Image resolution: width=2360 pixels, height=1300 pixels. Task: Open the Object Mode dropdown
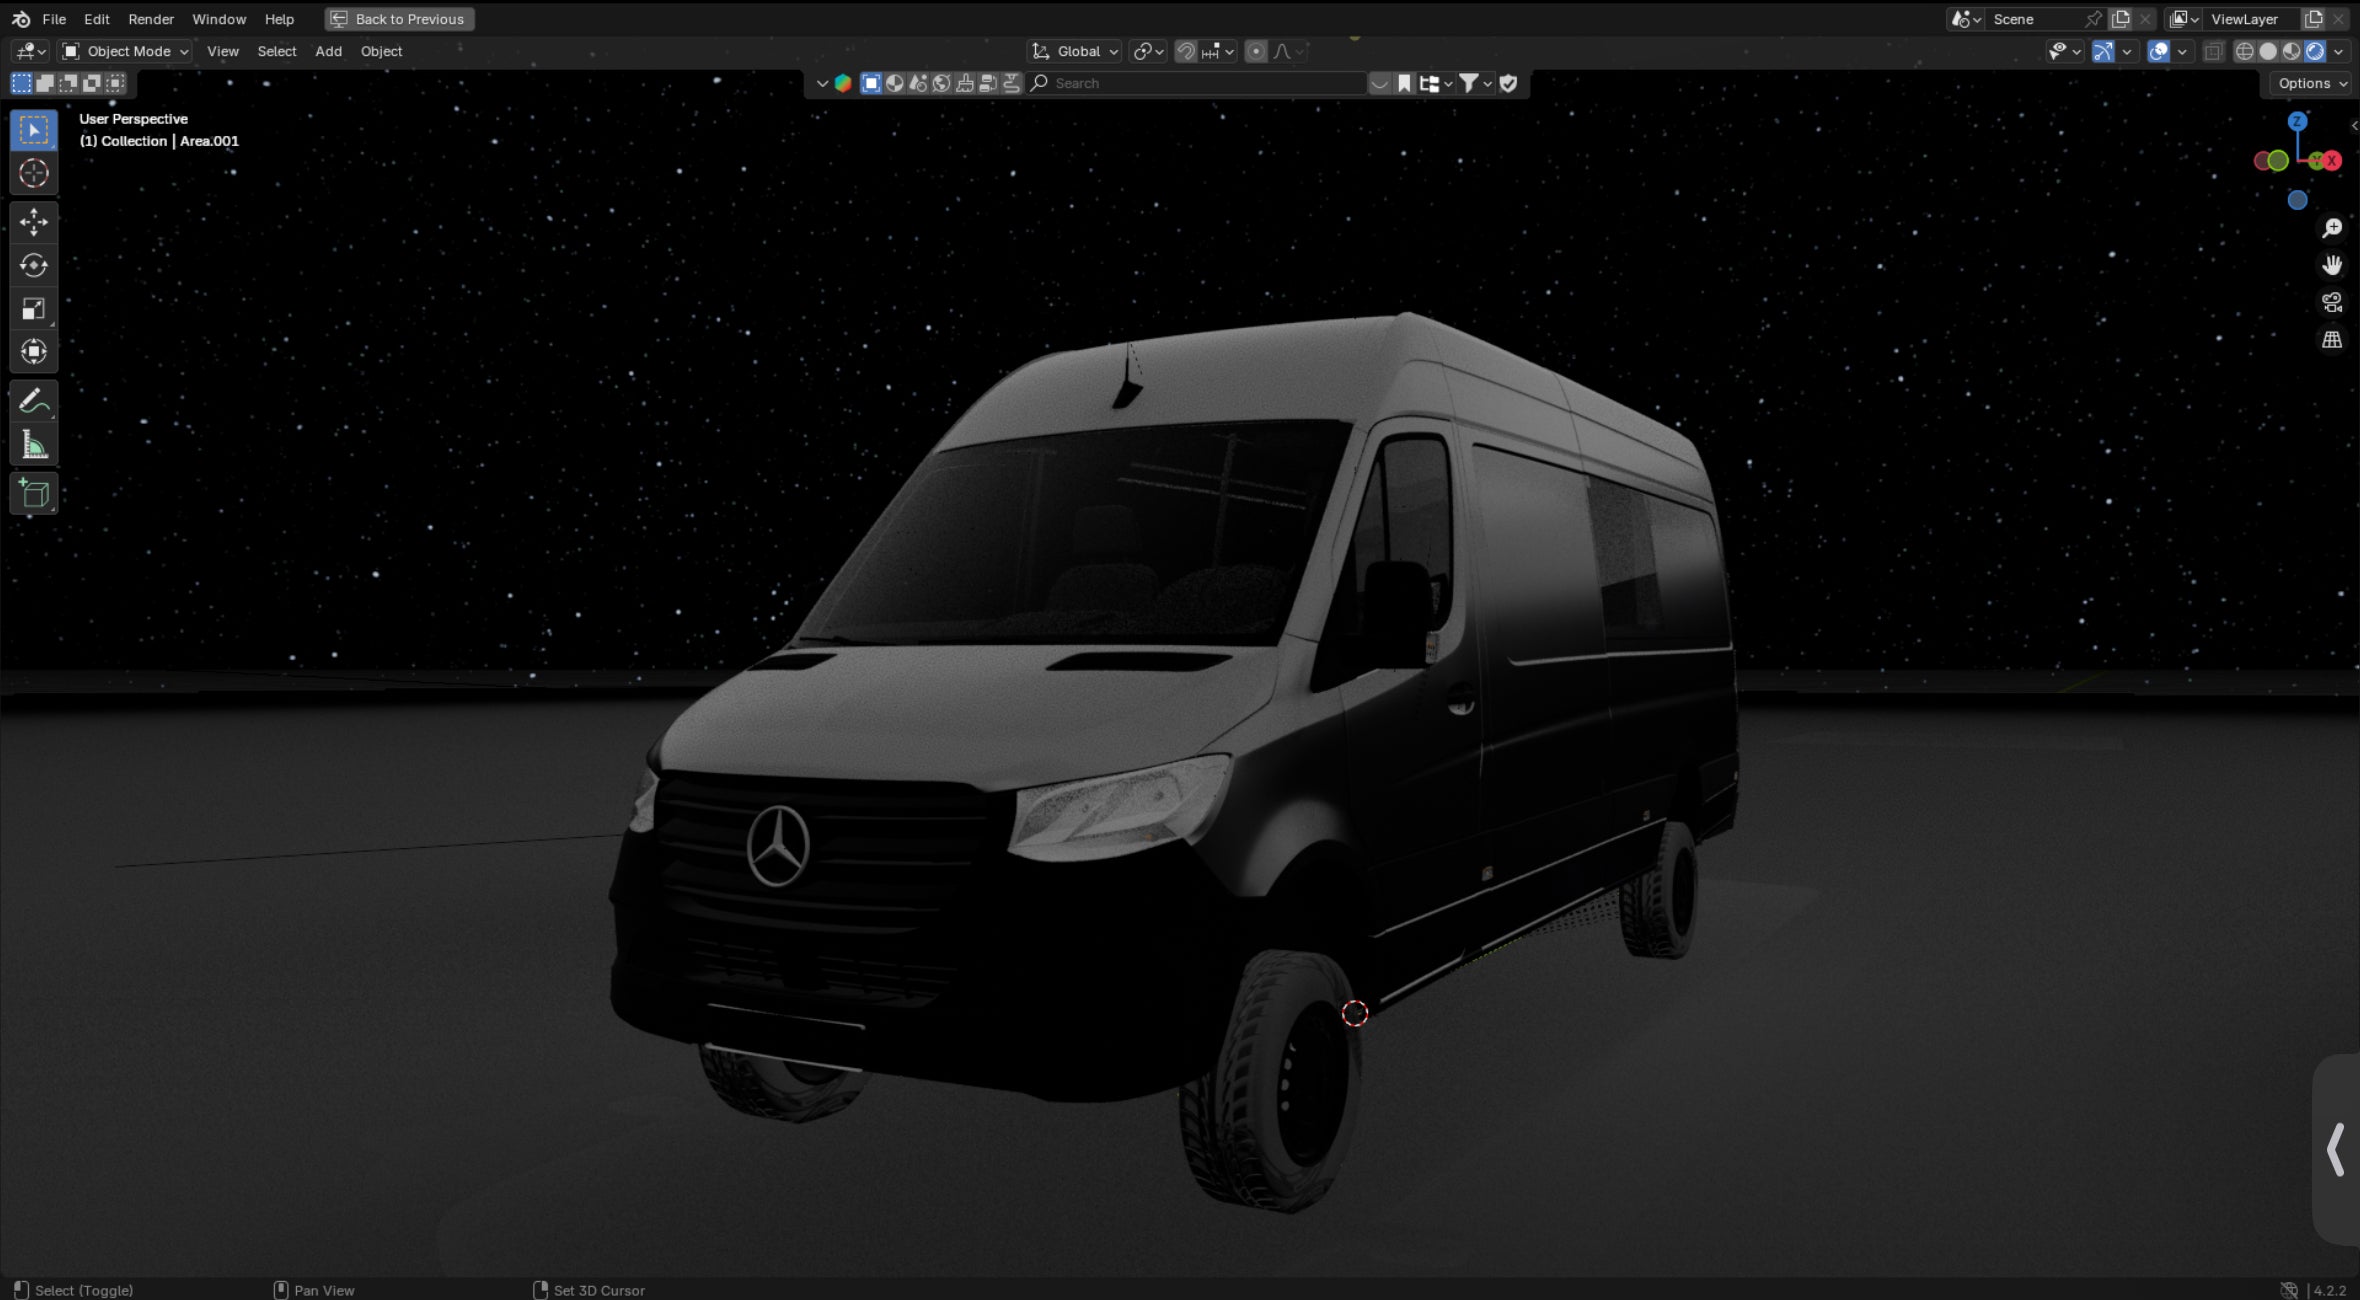(x=126, y=51)
